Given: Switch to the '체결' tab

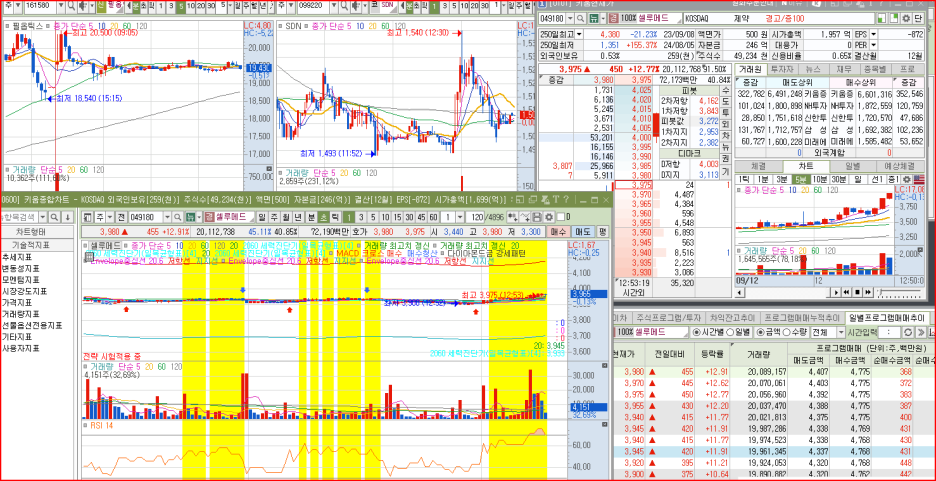Looking at the screenshot, I should pos(759,166).
